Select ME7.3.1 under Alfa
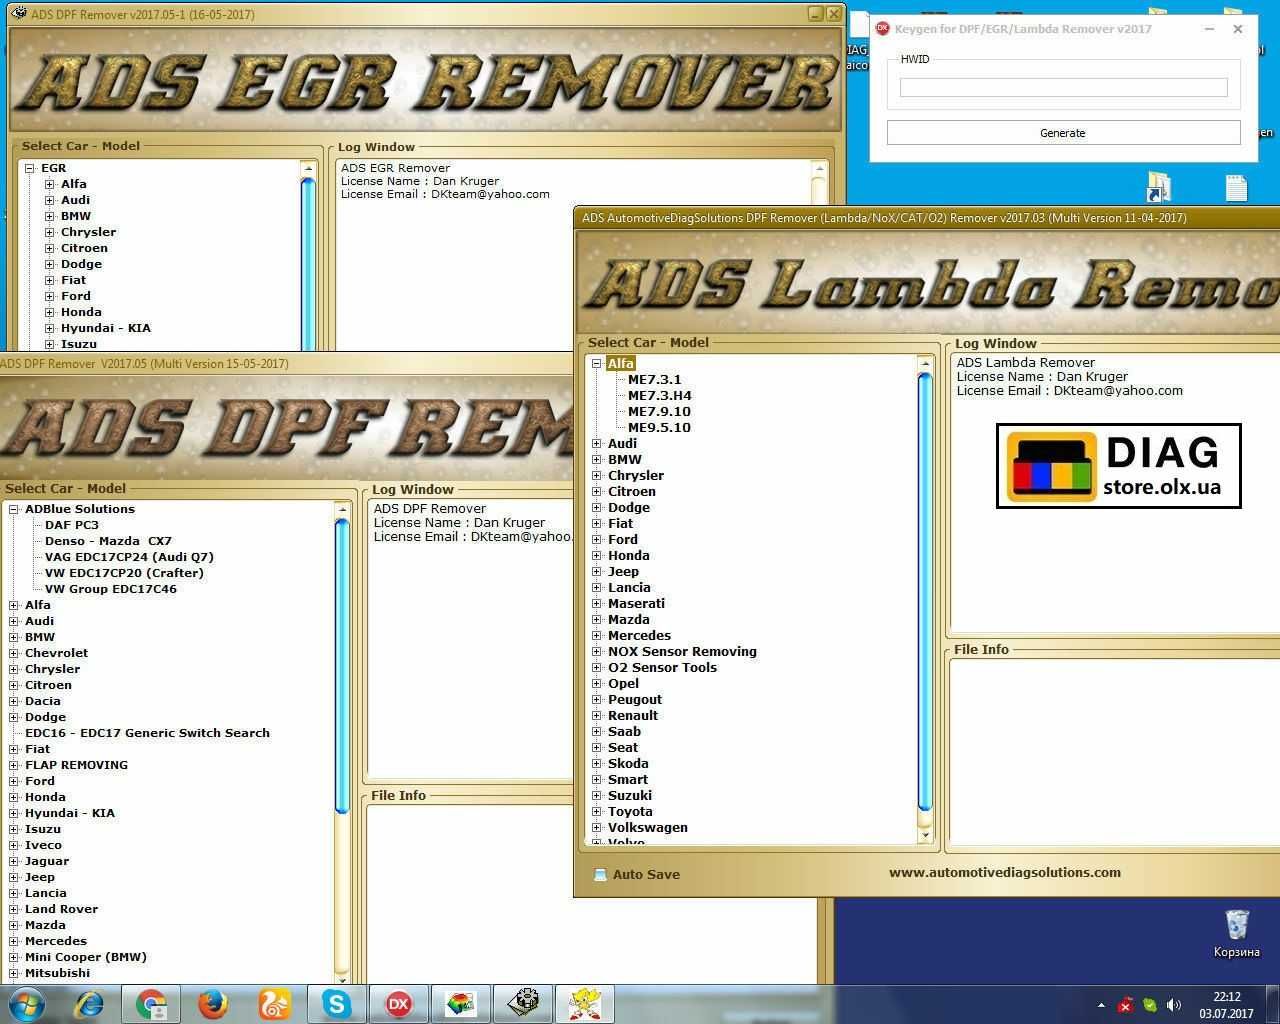Viewport: 1280px width, 1024px height. pyautogui.click(x=654, y=380)
